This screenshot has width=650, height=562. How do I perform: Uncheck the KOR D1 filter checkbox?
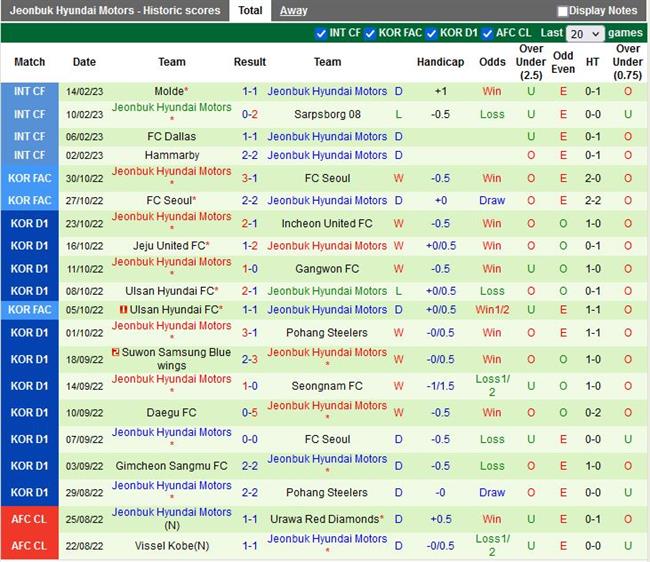coord(431,33)
